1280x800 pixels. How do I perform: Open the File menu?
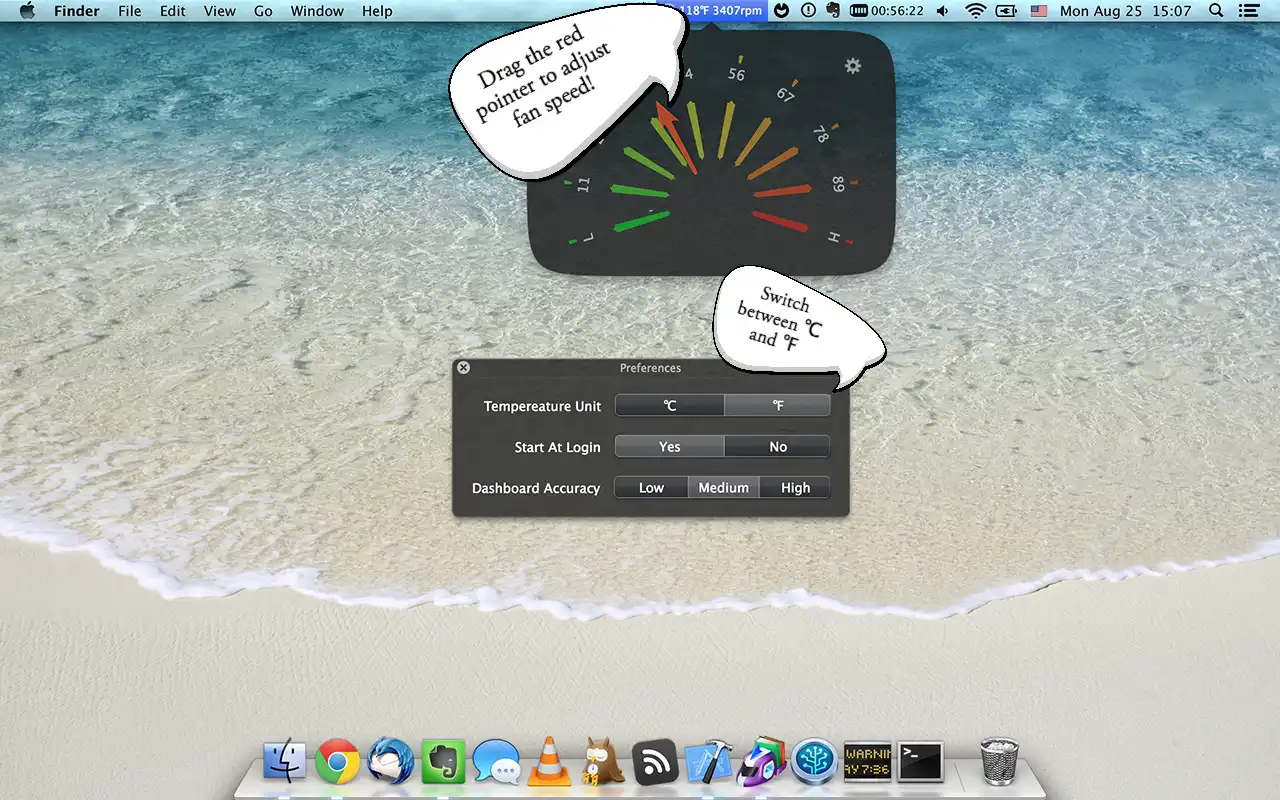129,11
